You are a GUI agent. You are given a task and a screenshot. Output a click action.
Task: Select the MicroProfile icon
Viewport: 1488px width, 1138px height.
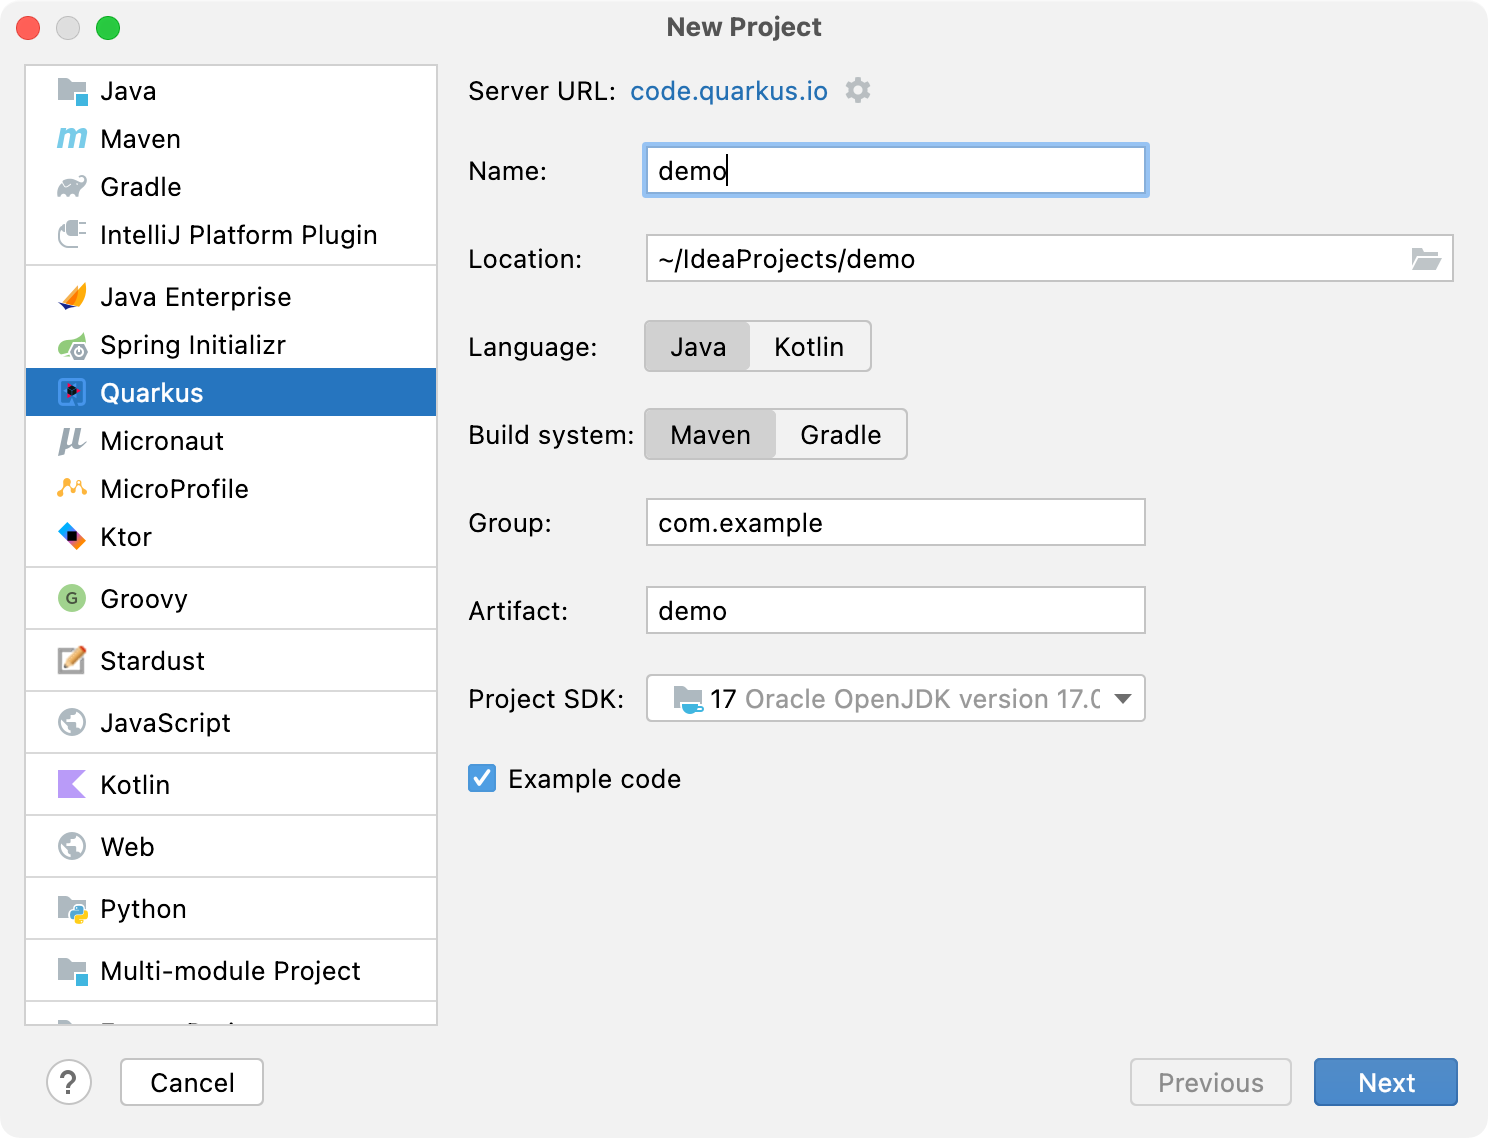pyautogui.click(x=71, y=489)
